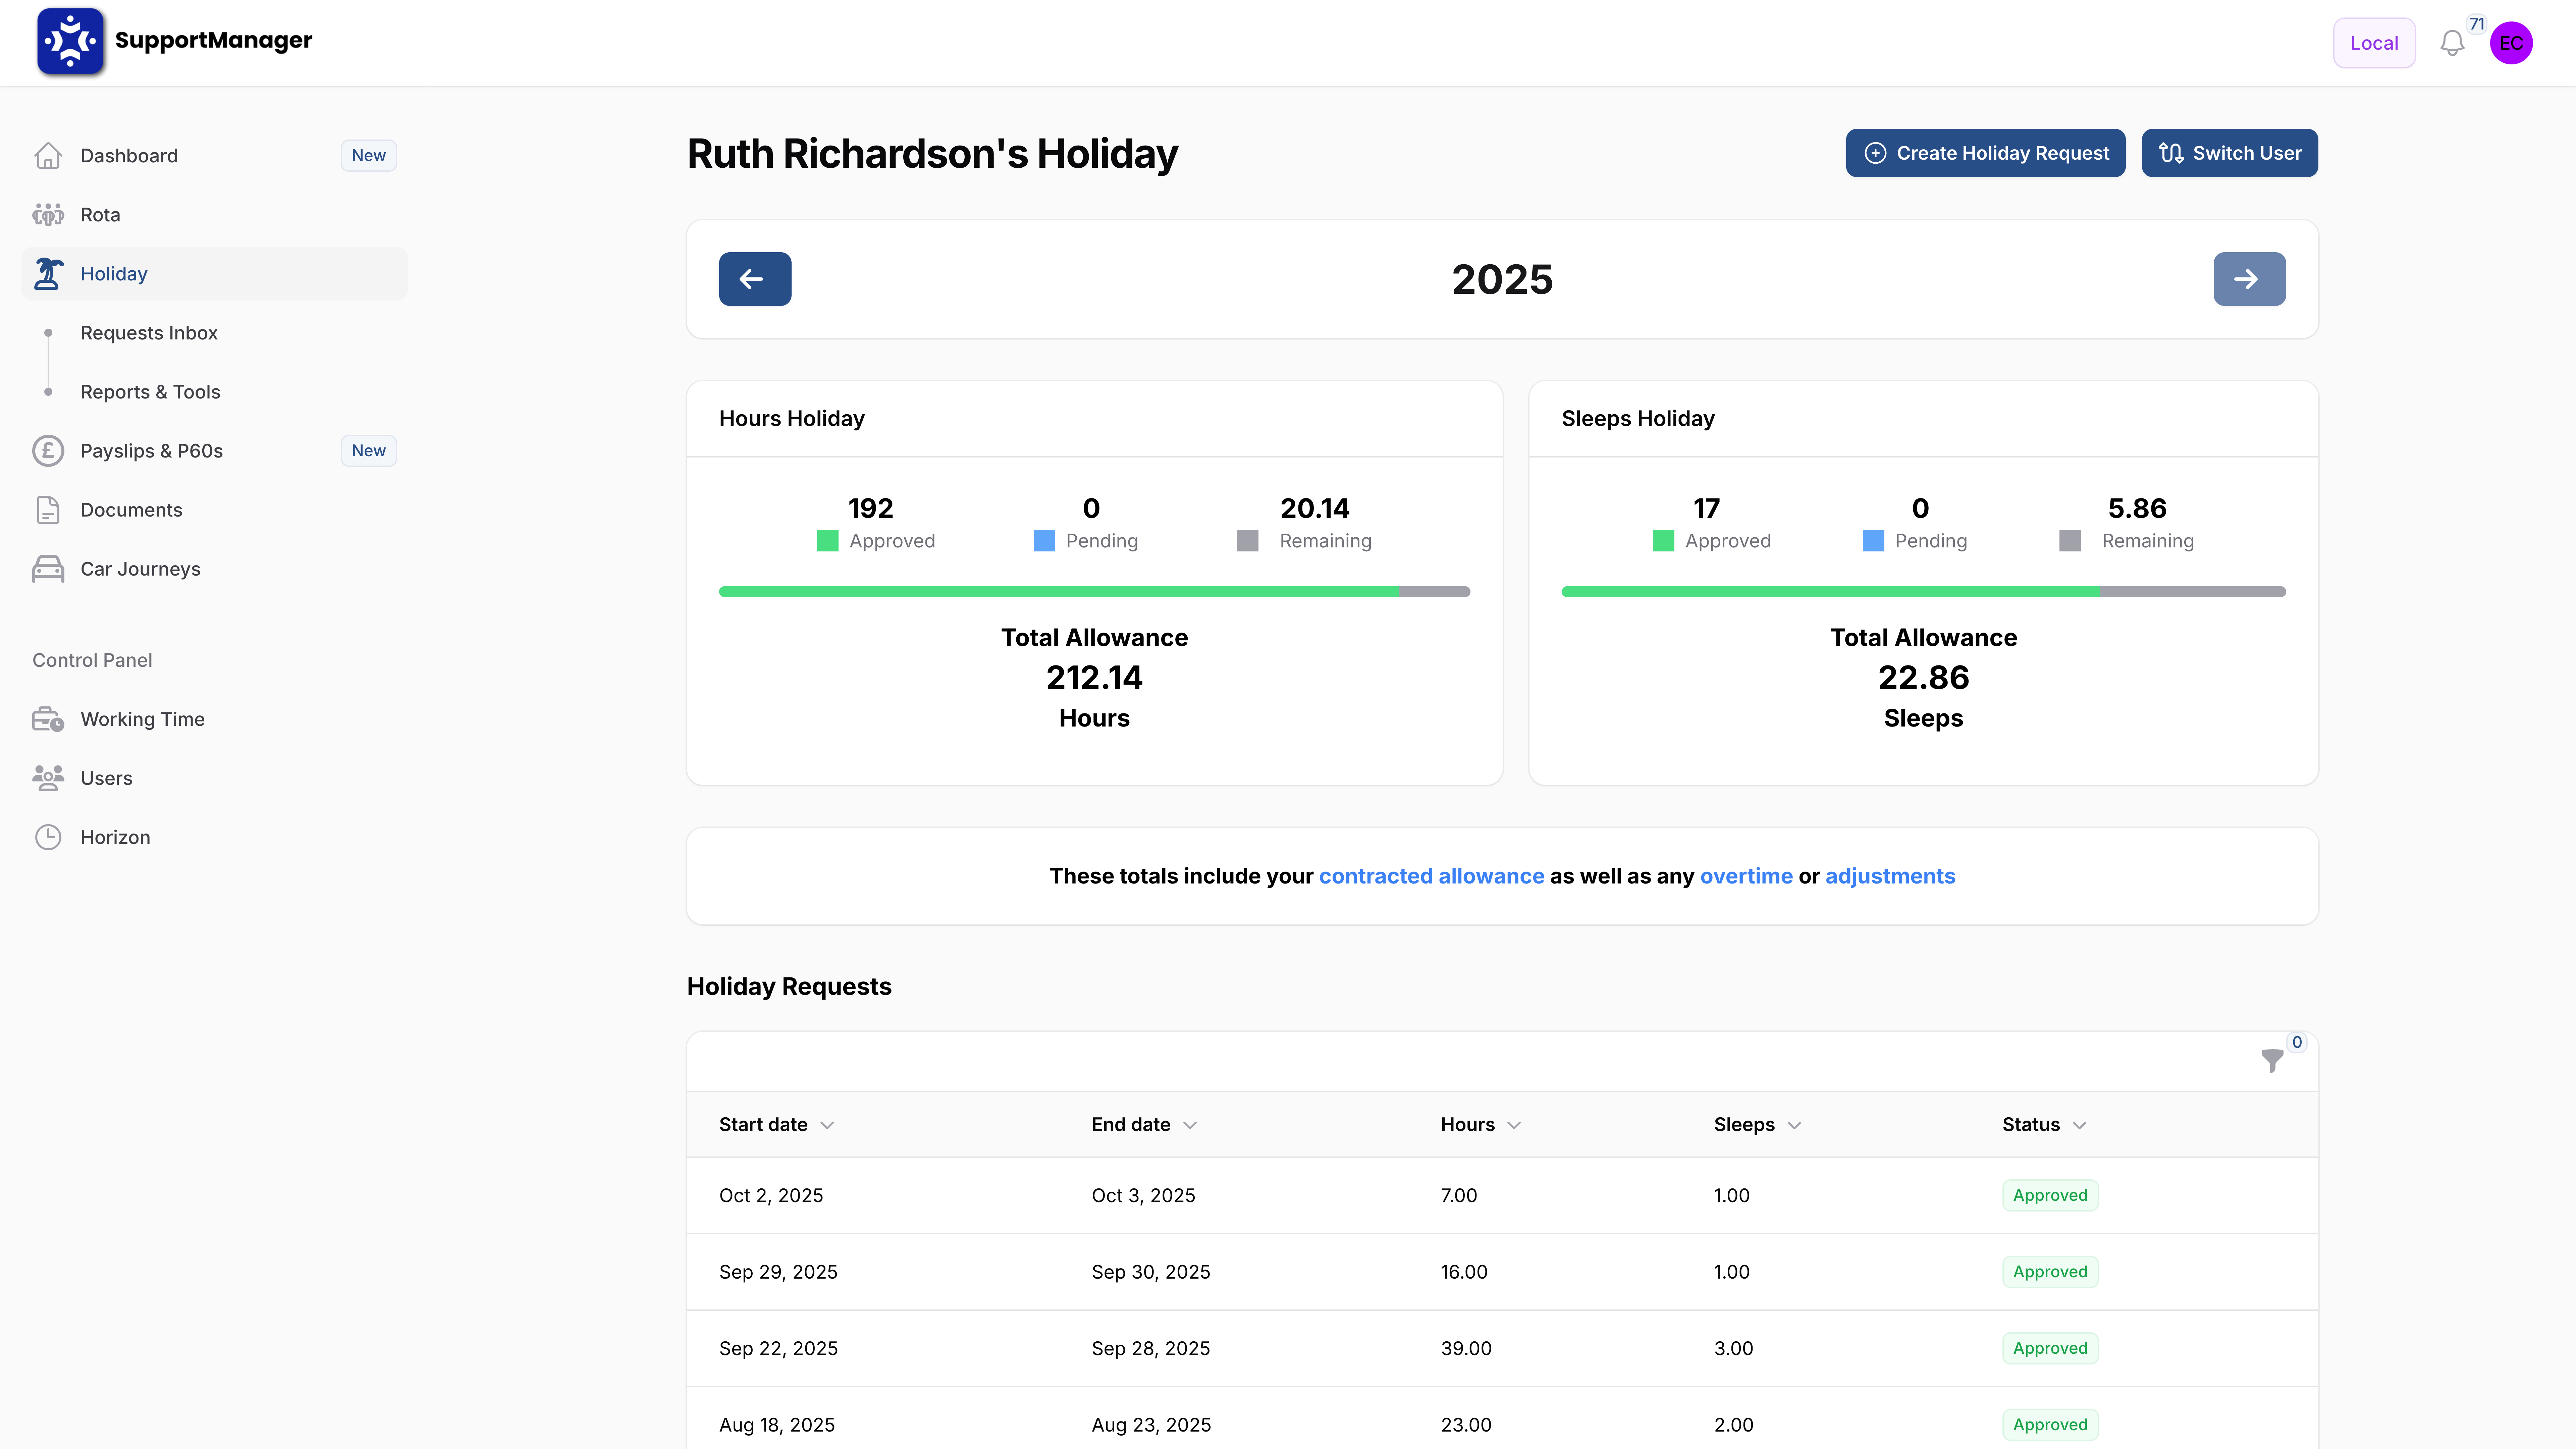This screenshot has width=2576, height=1449.
Task: Click the Rota people icon
Action: click(48, 215)
